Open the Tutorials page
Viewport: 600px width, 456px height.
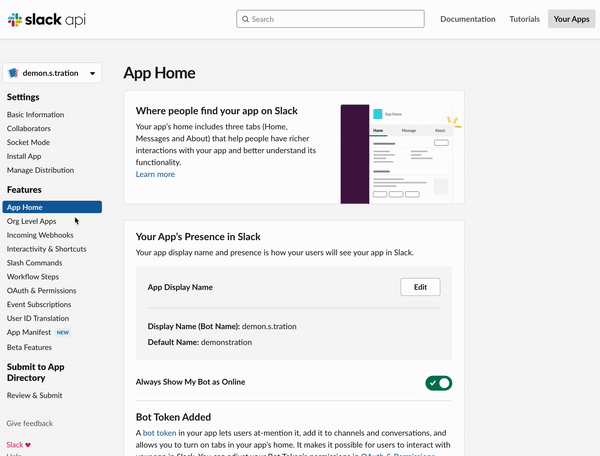(x=524, y=19)
